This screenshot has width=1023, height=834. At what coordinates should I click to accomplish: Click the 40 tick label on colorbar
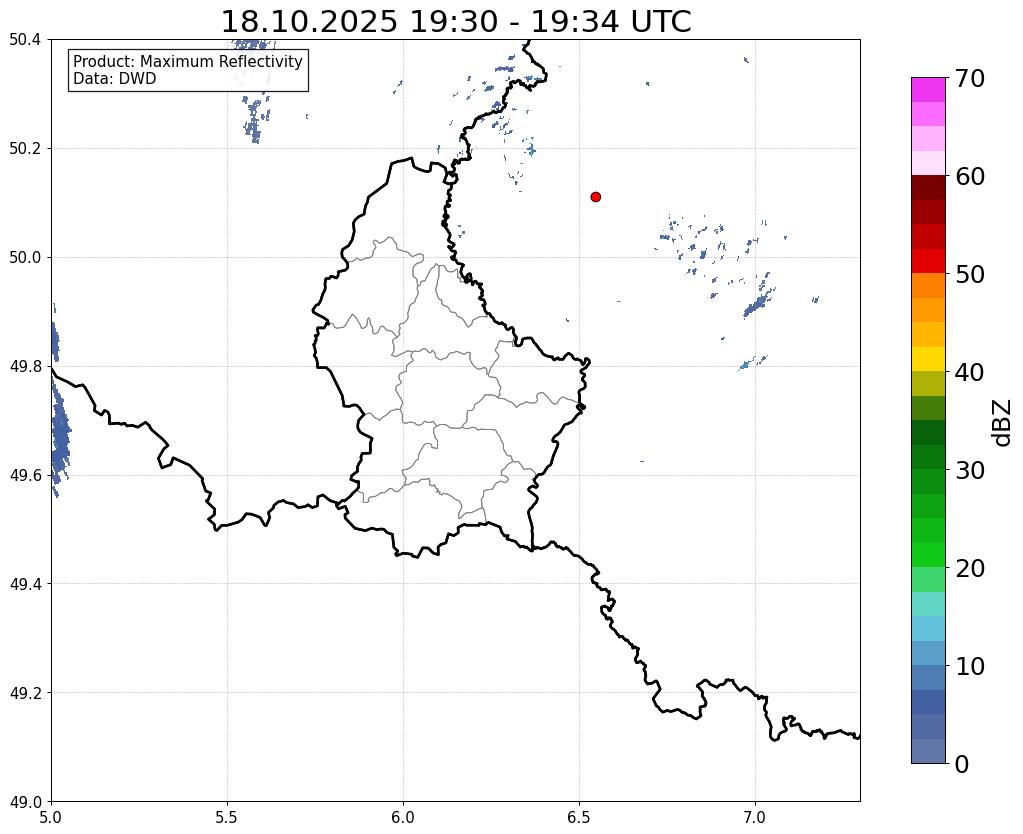970,372
